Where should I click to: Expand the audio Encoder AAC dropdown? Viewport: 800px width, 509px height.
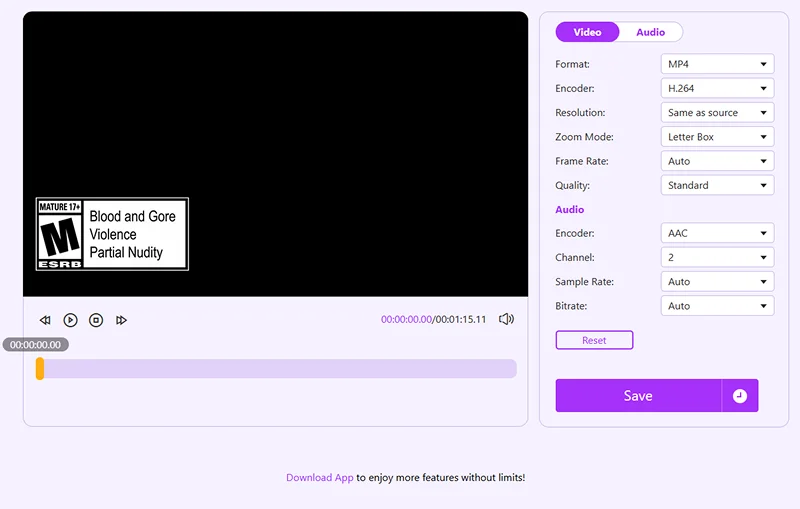click(717, 233)
